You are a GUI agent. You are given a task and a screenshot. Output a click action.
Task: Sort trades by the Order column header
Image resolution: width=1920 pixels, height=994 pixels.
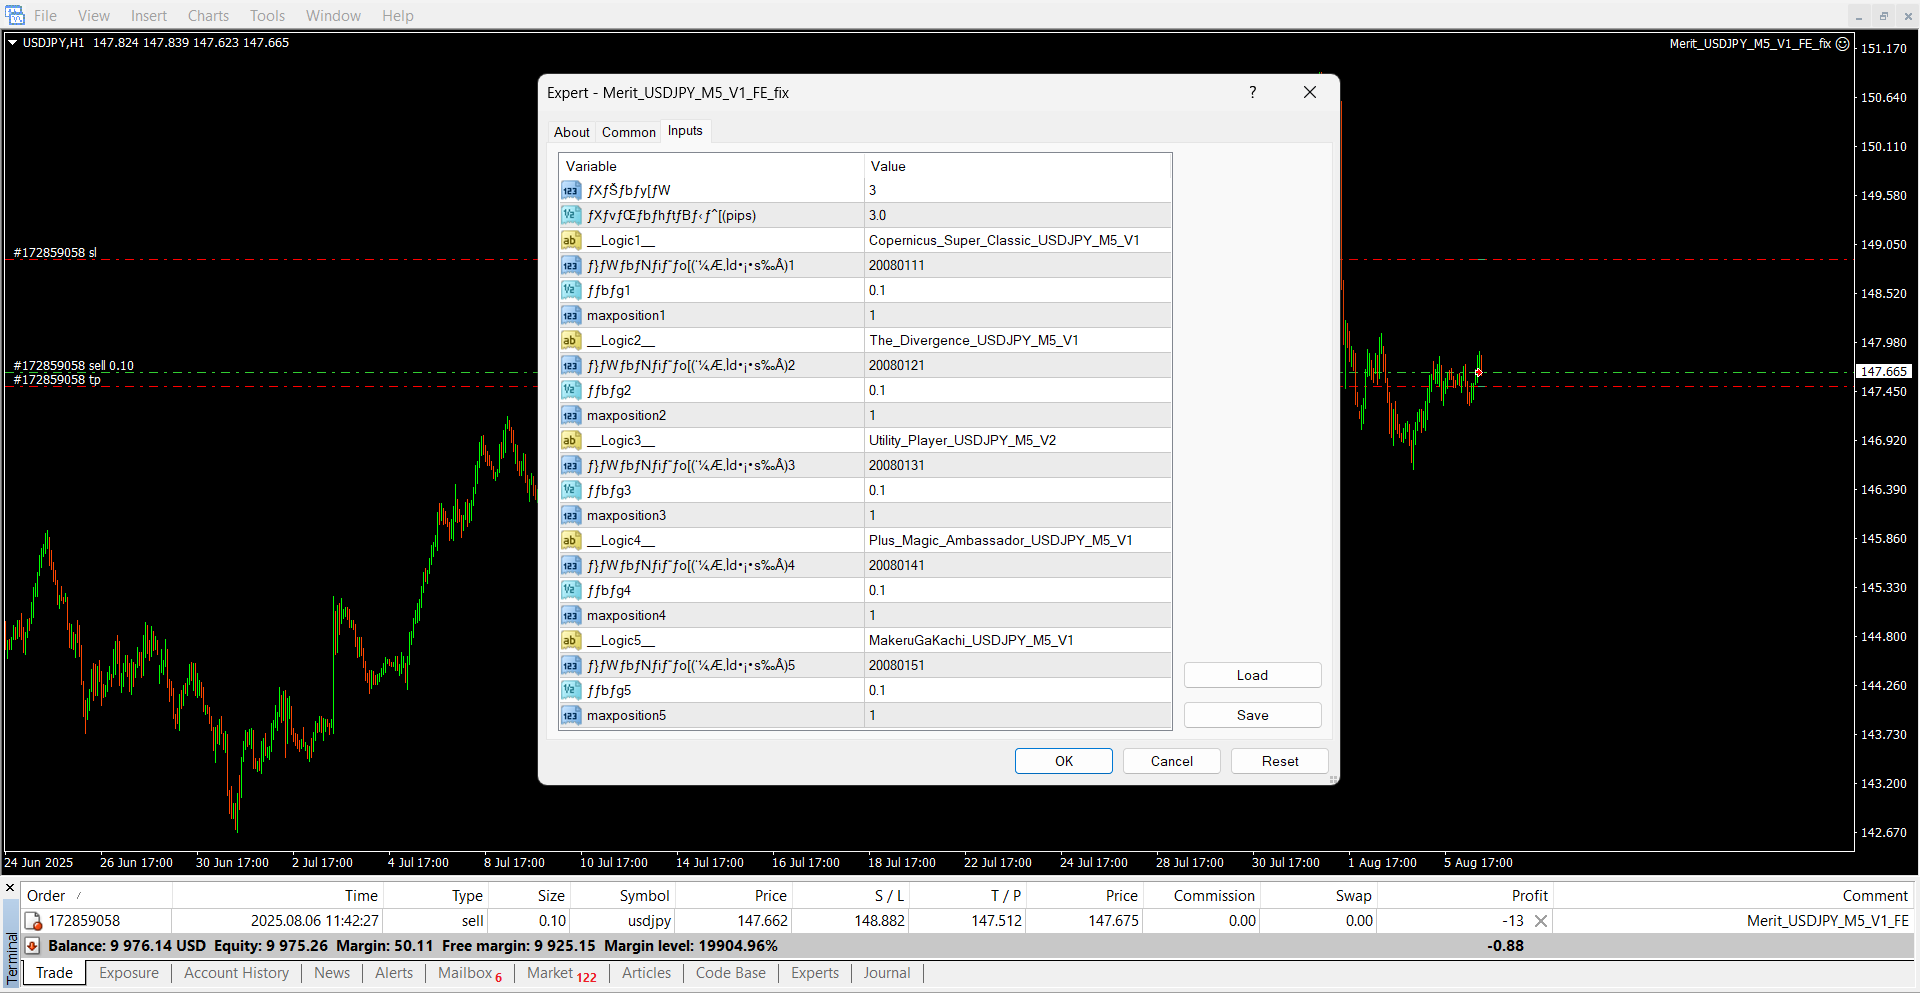(46, 896)
